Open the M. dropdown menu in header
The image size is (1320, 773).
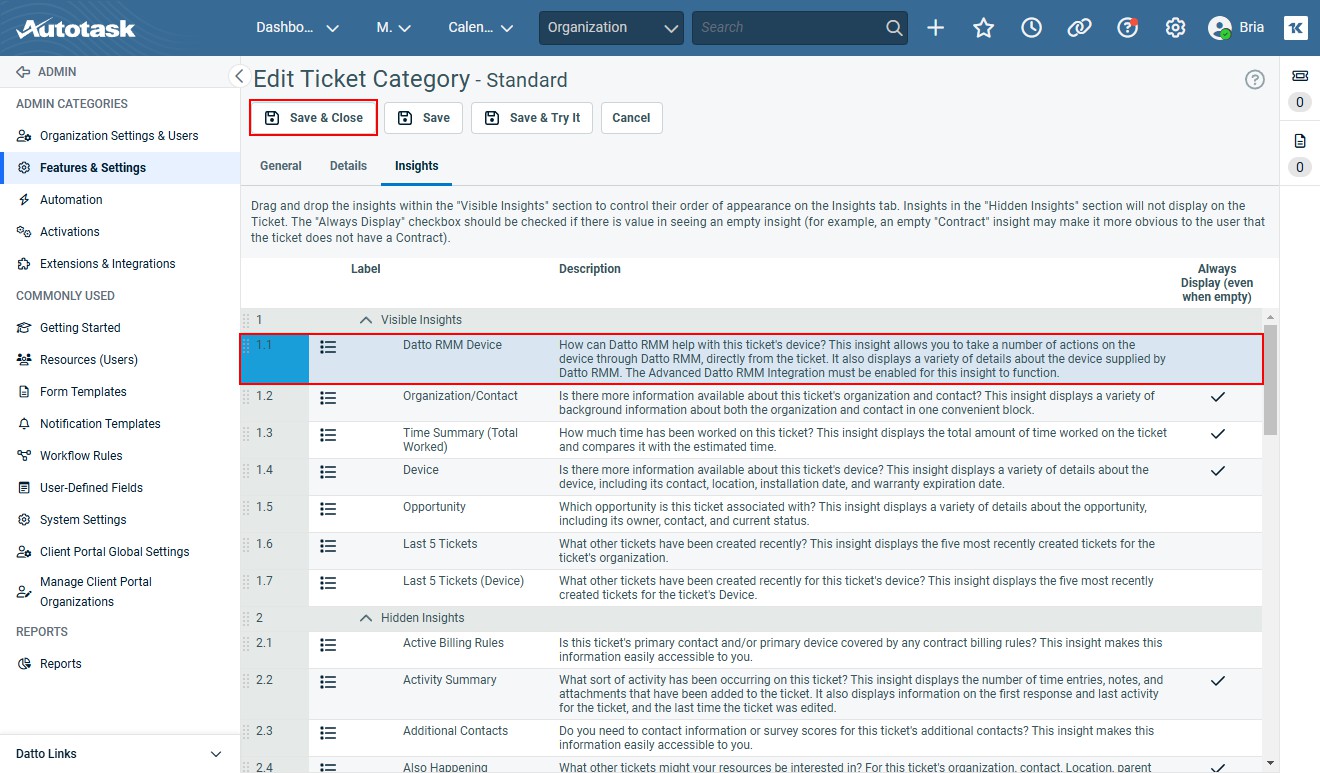[x=393, y=28]
